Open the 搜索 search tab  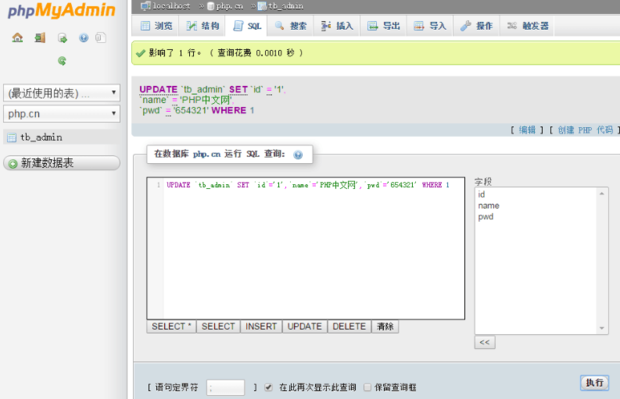[x=290, y=26]
